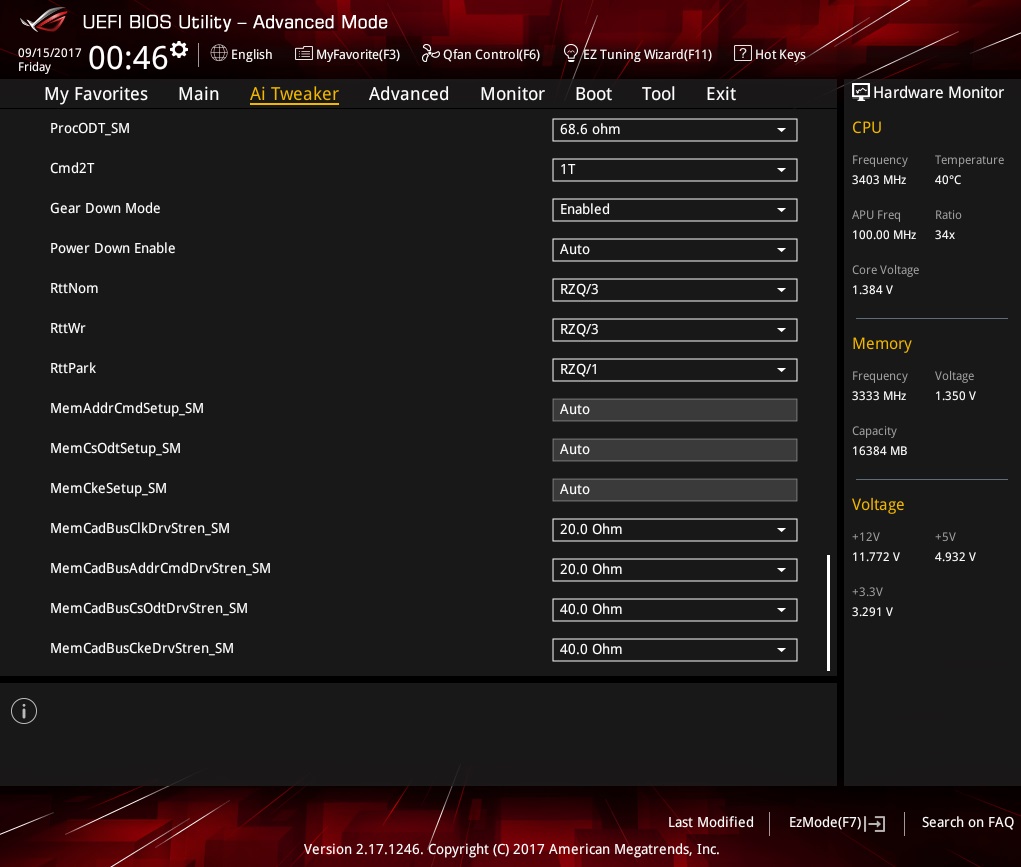The width and height of the screenshot is (1021, 867).
Task: Open the MemCadBusCsOdtDrvStren_SM dropdown
Action: (x=674, y=610)
